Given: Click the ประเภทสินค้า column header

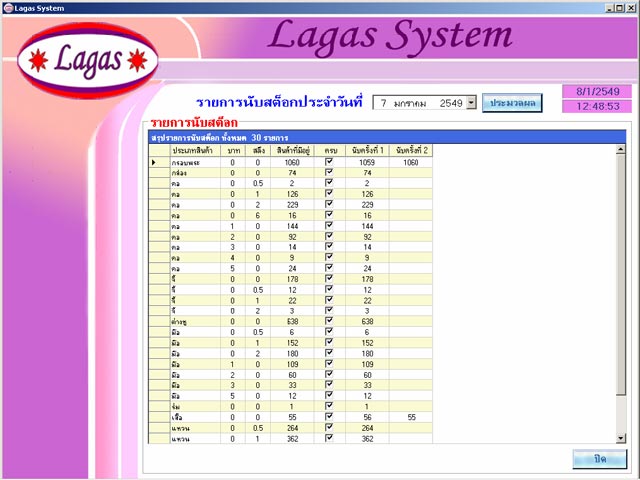Looking at the screenshot, I should pos(195,151).
